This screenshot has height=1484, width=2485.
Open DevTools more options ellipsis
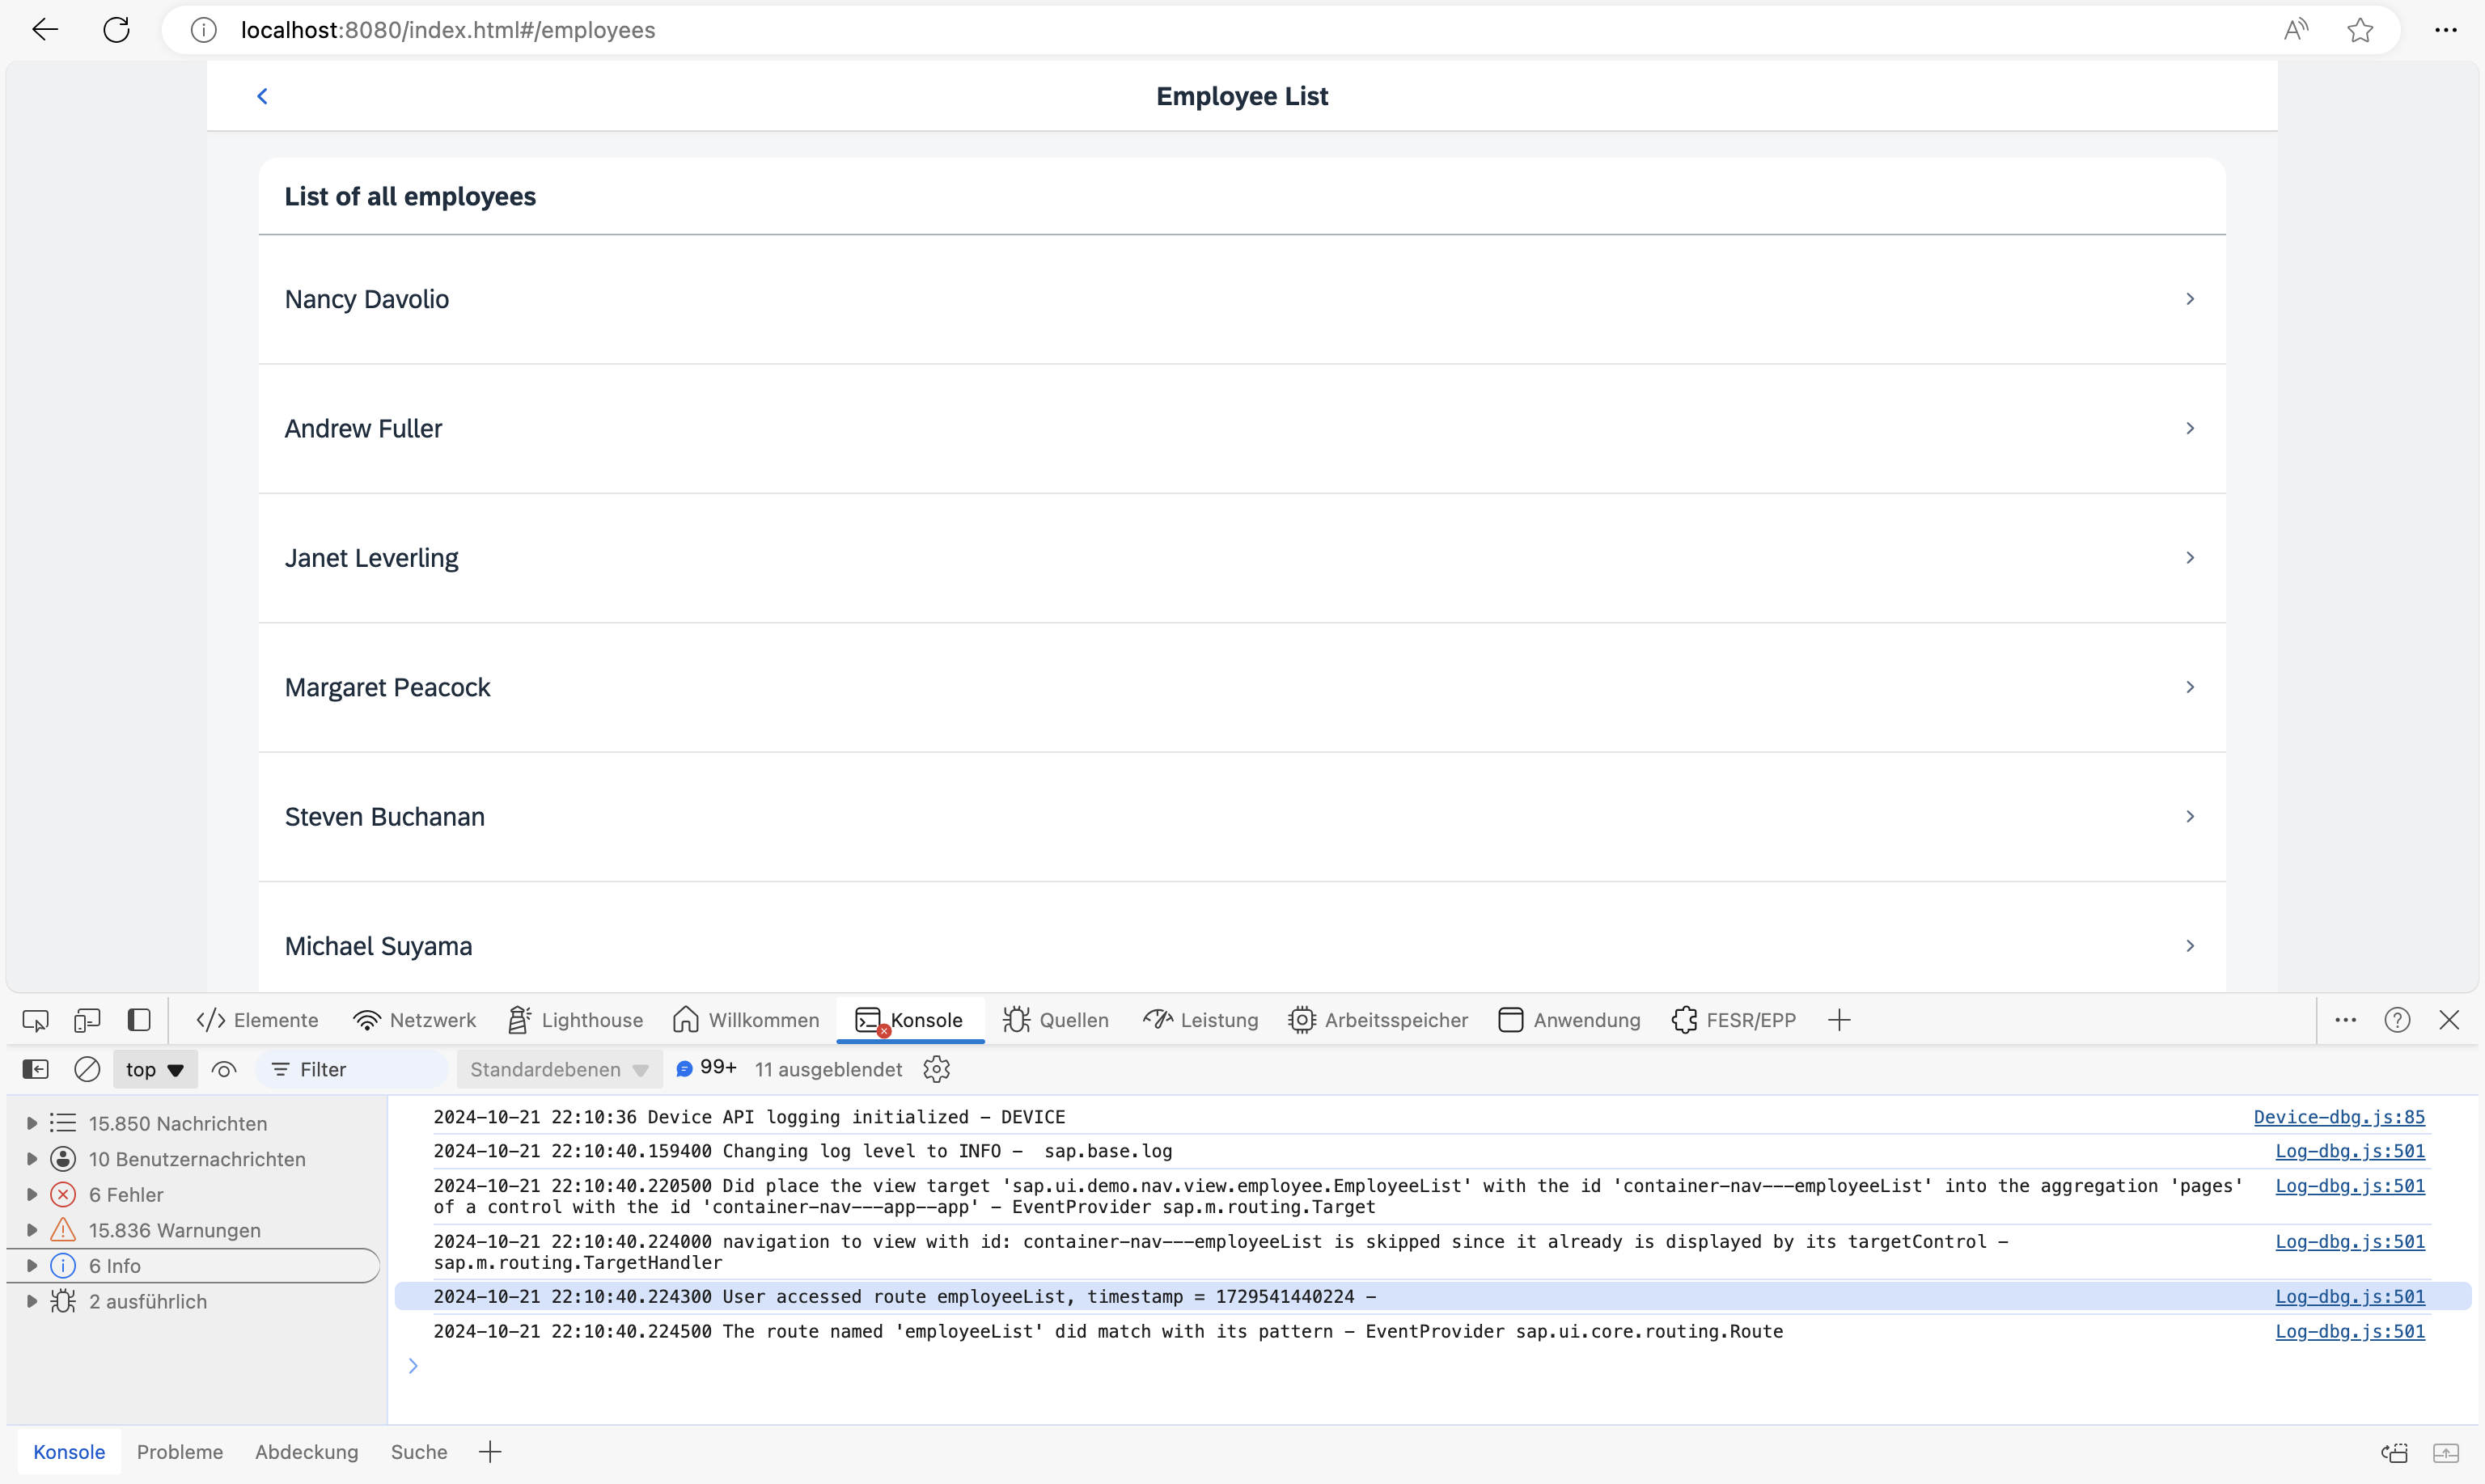[2346, 1020]
